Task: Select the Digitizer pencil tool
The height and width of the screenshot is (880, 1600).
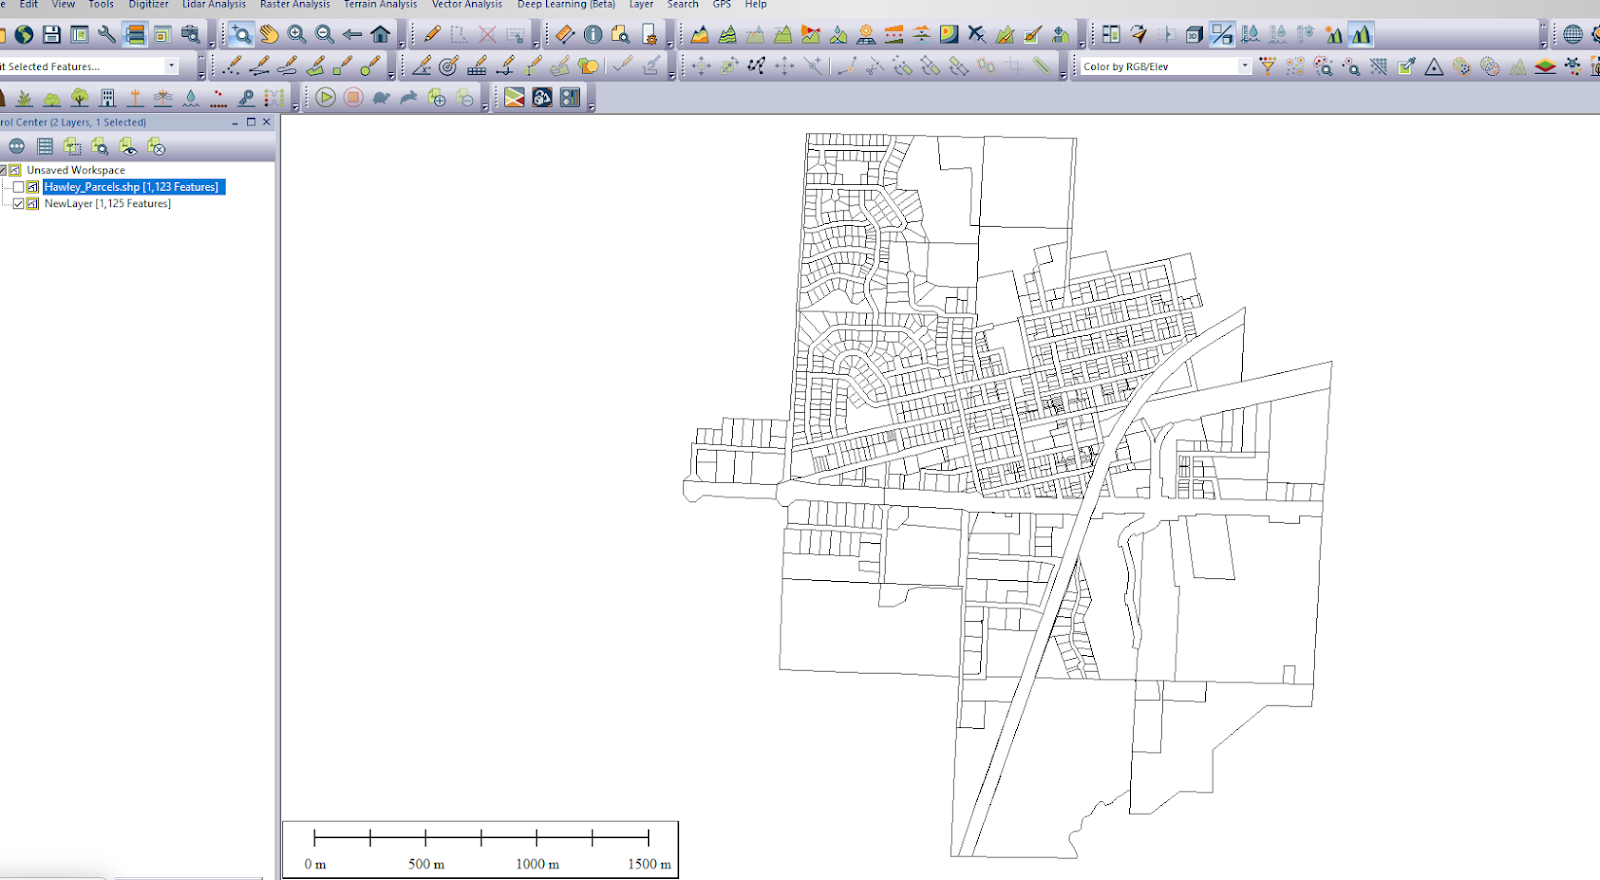Action: tap(432, 35)
